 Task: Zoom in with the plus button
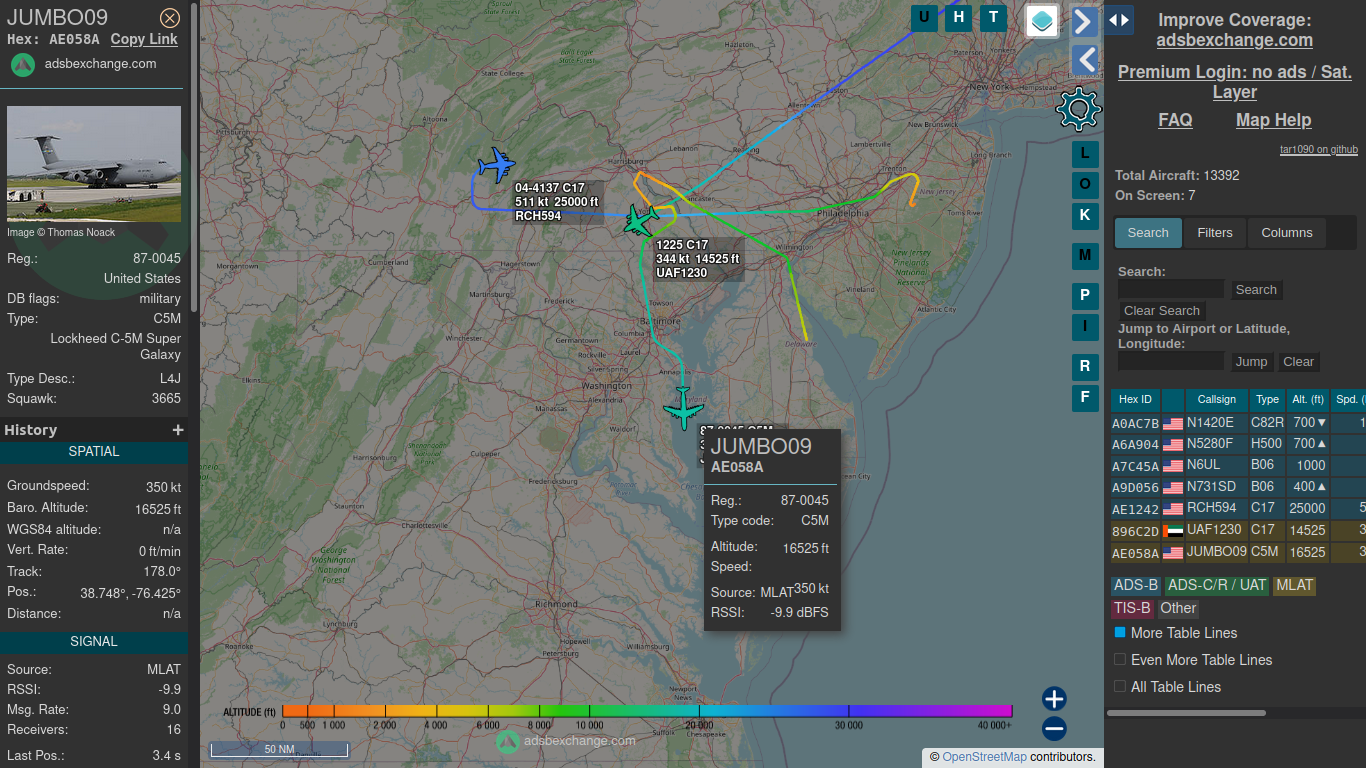tap(1054, 699)
